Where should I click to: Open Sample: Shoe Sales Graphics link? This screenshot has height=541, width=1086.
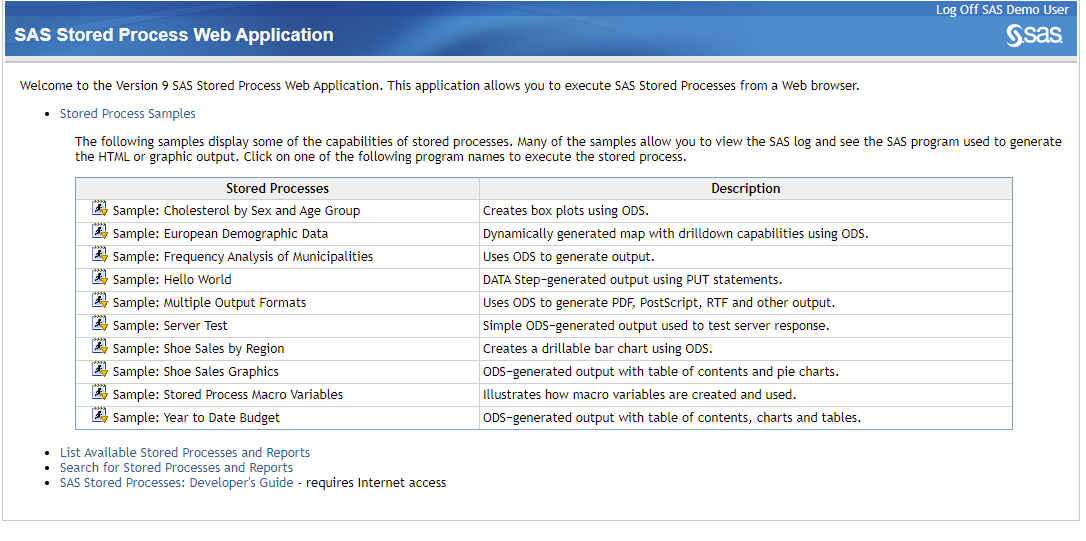pyautogui.click(x=195, y=372)
